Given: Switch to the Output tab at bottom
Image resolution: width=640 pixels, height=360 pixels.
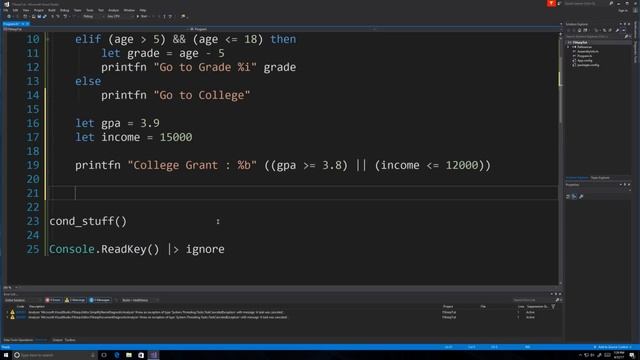Looking at the screenshot, I should 58,340.
